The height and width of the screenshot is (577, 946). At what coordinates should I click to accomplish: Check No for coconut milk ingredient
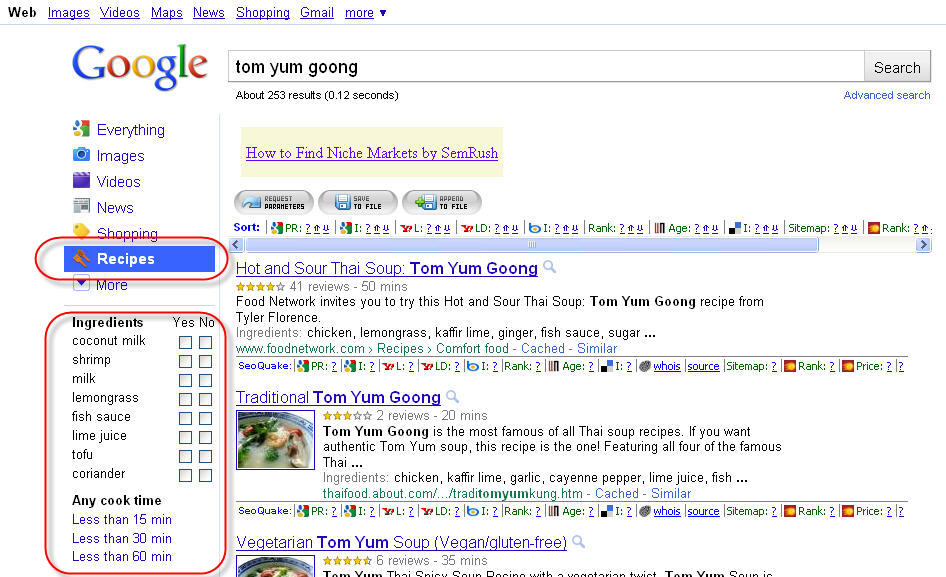pos(206,342)
